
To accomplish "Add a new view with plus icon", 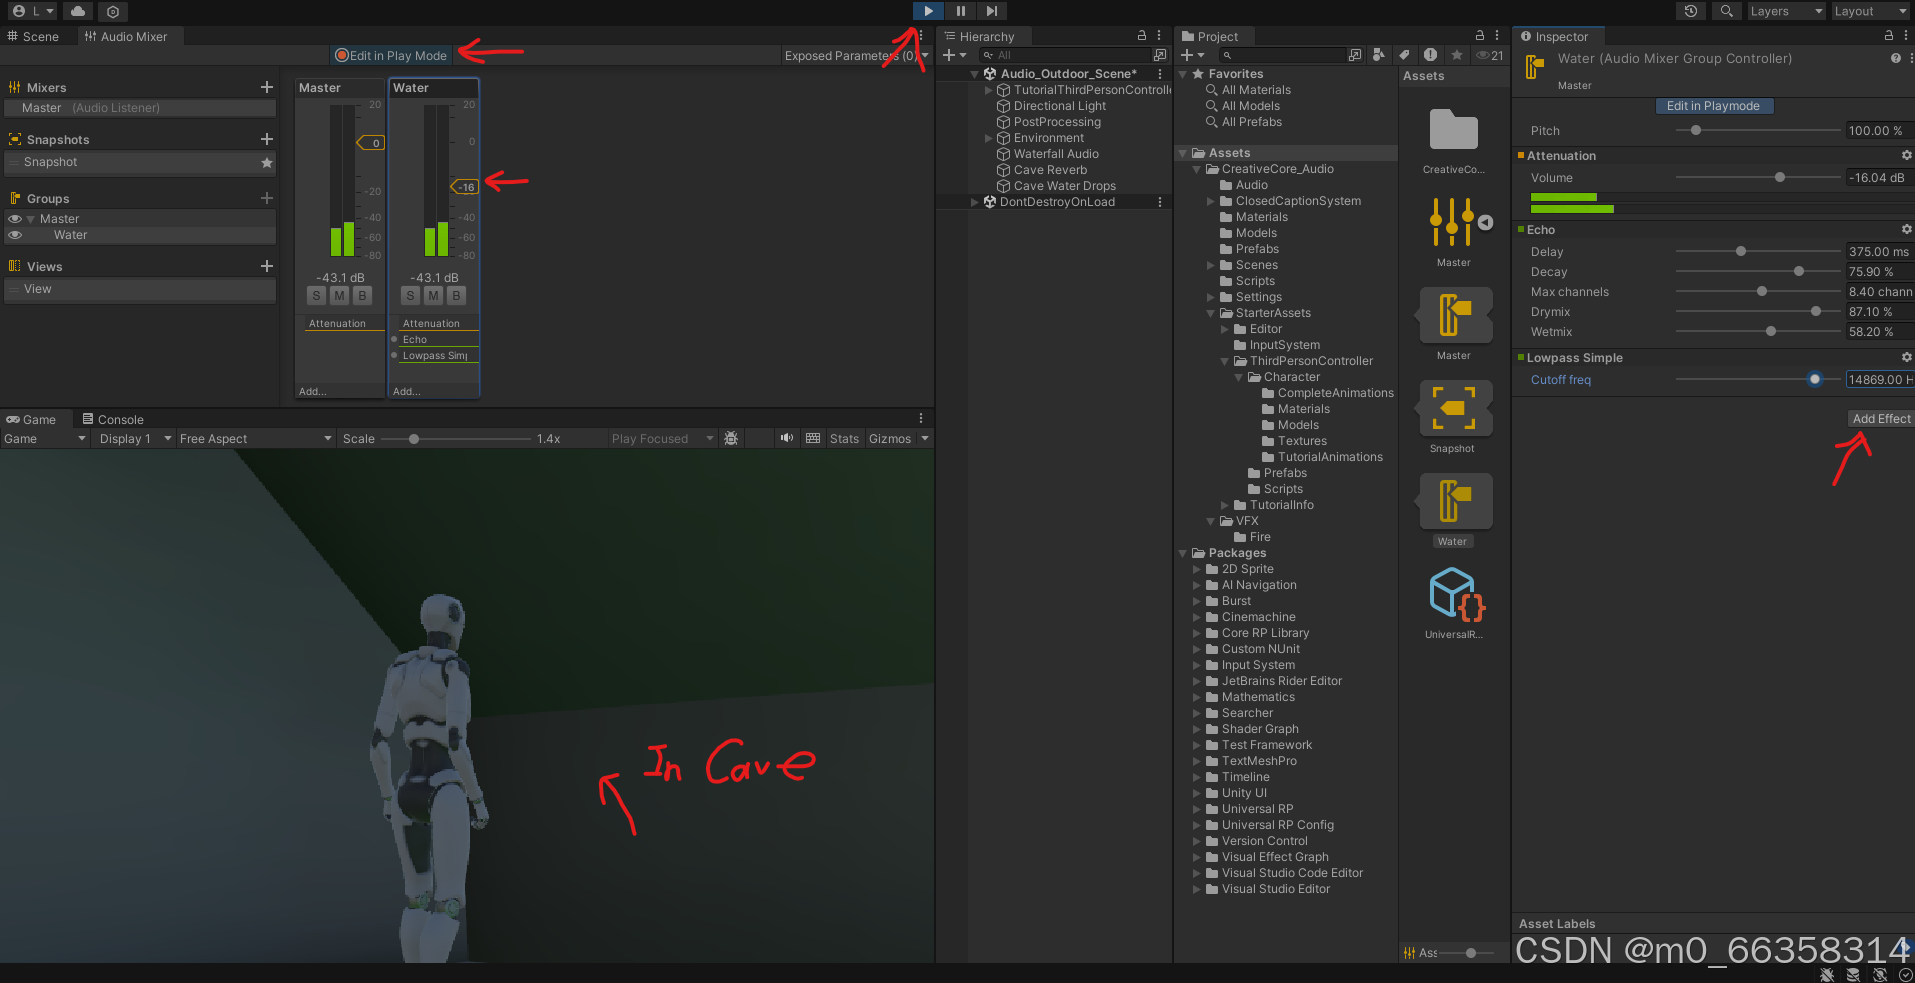I will (x=267, y=266).
